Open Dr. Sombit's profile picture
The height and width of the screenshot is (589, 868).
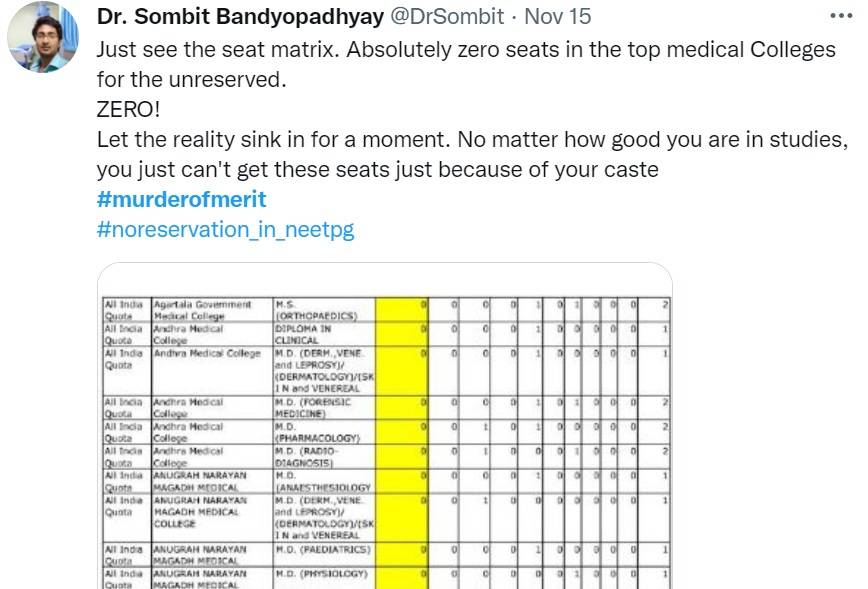44,38
